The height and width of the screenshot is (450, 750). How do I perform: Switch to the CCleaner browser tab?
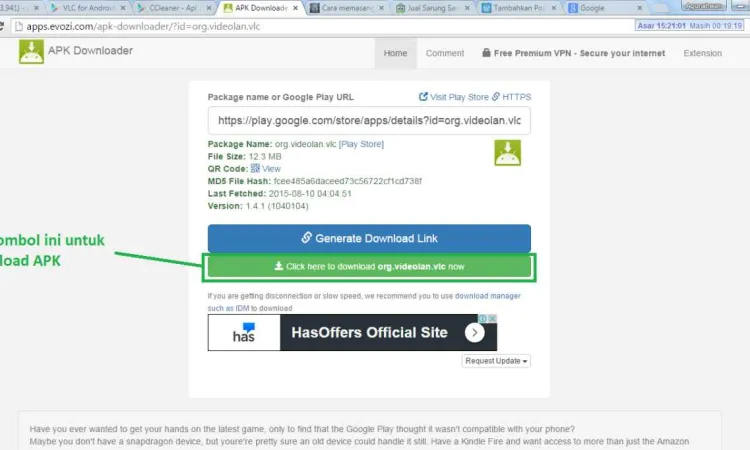tap(174, 8)
